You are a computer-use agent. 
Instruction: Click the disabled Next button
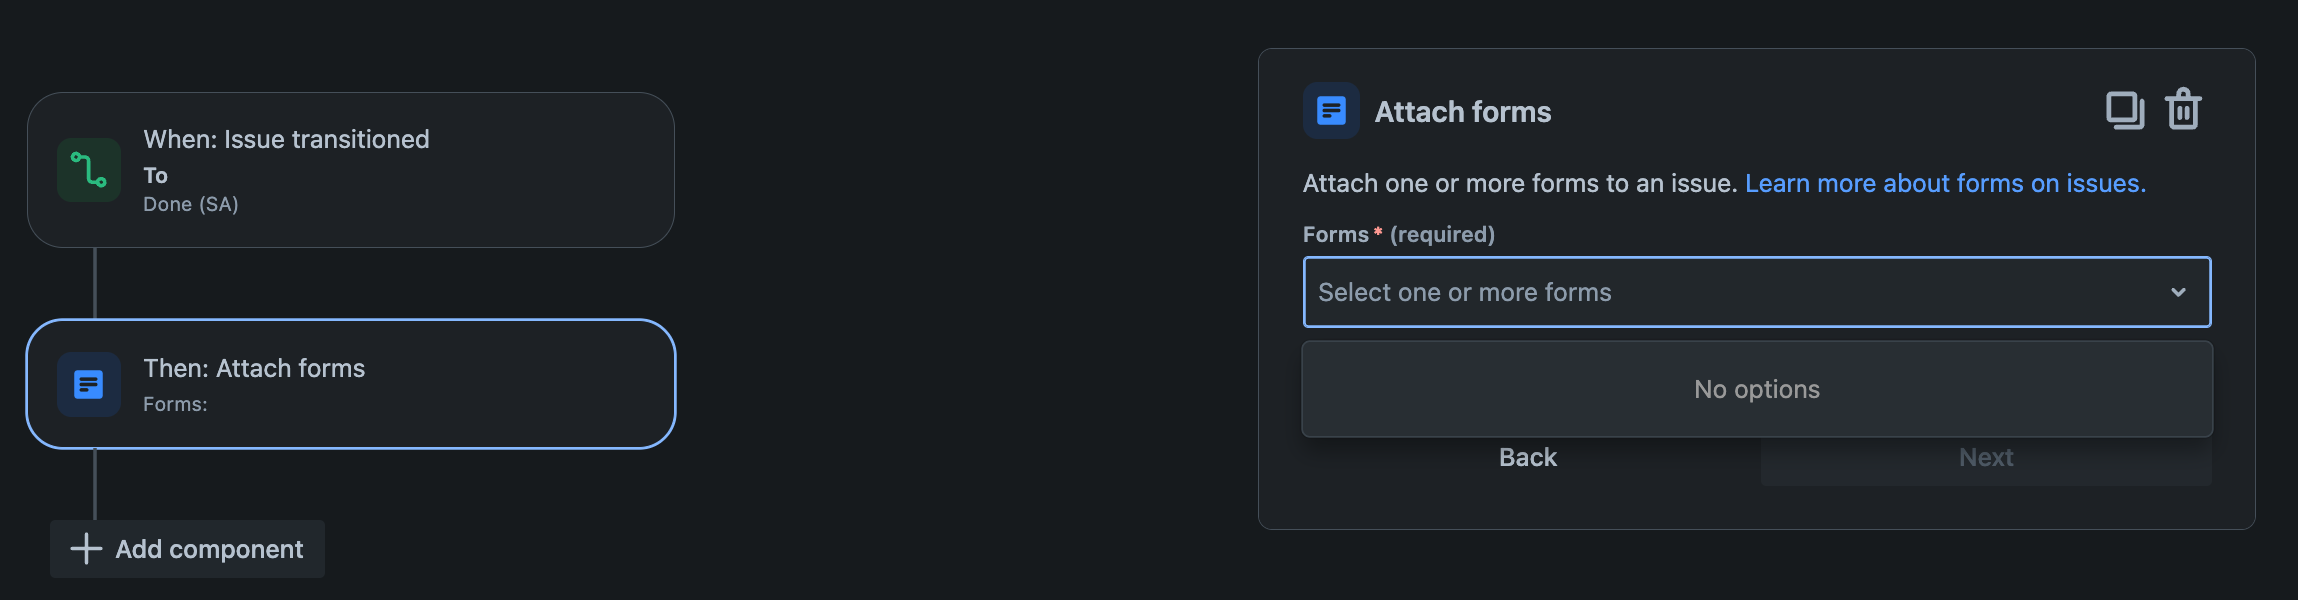pos(1986,457)
